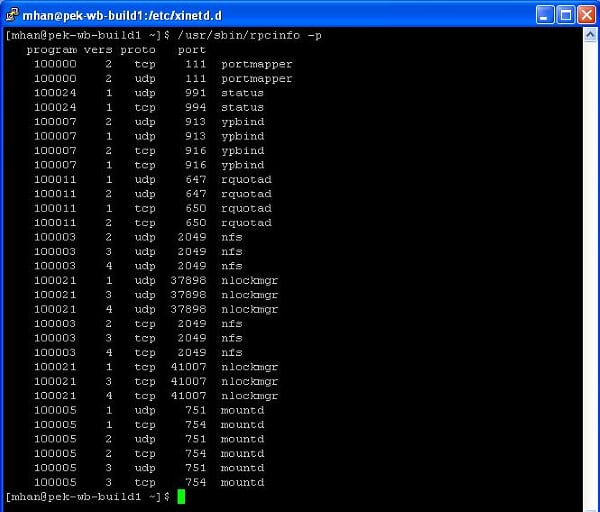This screenshot has height=512, width=600.
Task: Click port 41007 in nlockmgr version 3 row
Action: coord(188,382)
